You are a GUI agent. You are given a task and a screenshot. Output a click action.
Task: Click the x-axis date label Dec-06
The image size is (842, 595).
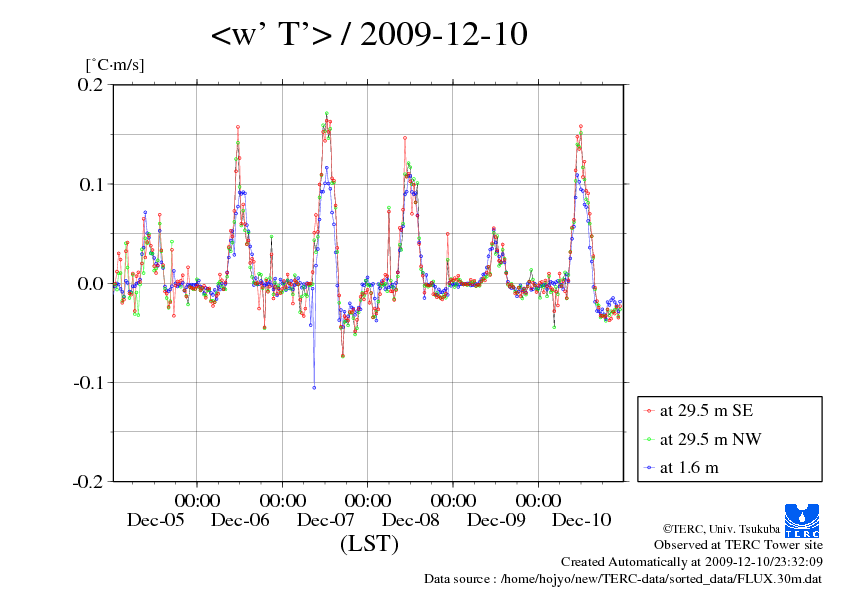point(240,520)
